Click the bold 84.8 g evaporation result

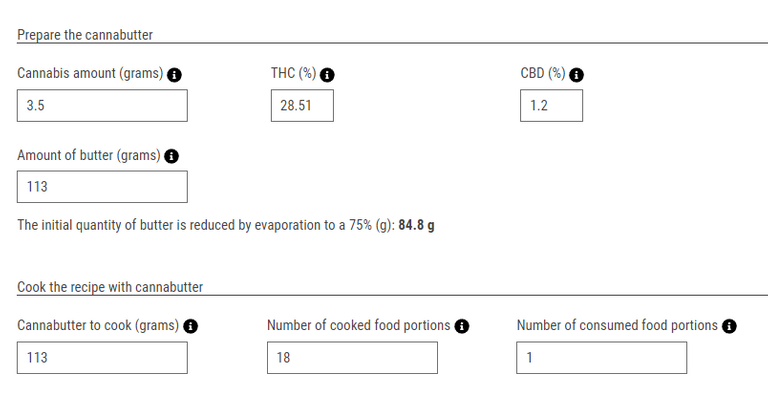pyautogui.click(x=416, y=225)
